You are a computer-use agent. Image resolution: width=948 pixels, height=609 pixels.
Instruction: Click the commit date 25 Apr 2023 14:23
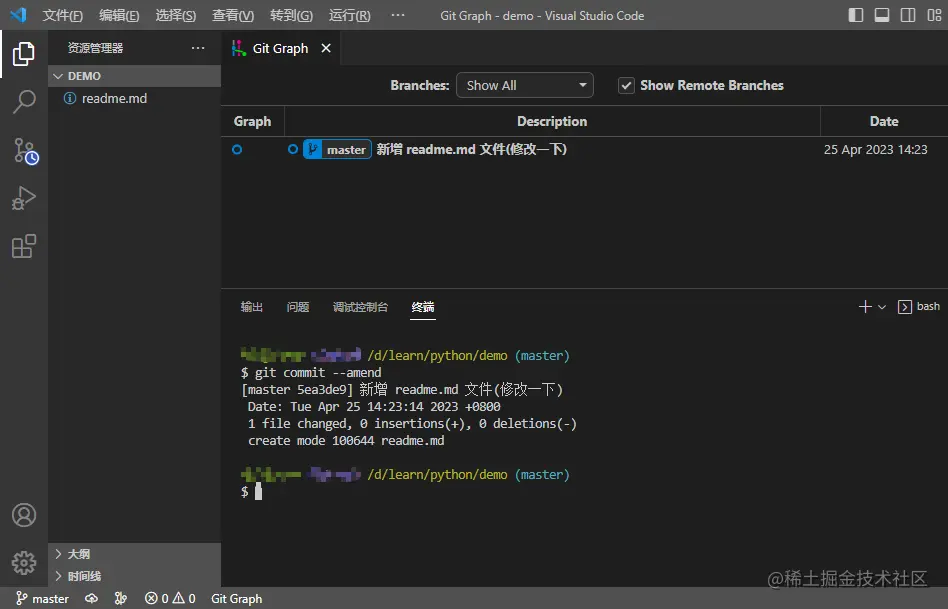point(875,149)
